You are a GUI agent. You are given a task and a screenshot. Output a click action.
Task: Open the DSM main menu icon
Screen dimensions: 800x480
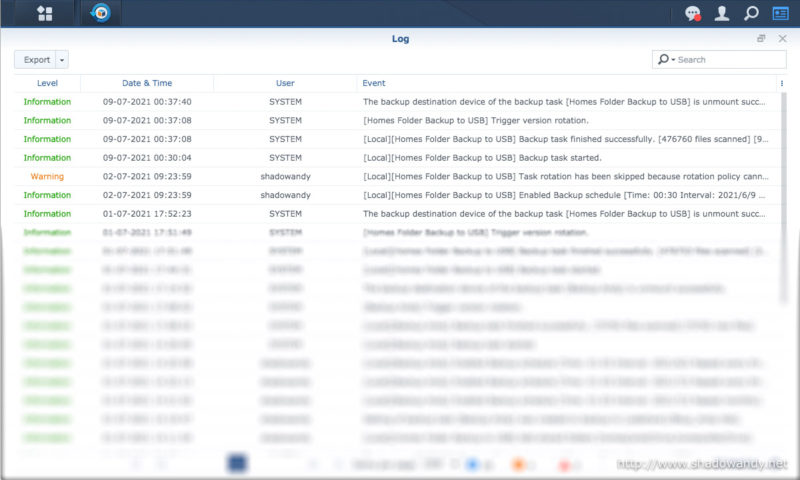coord(45,13)
